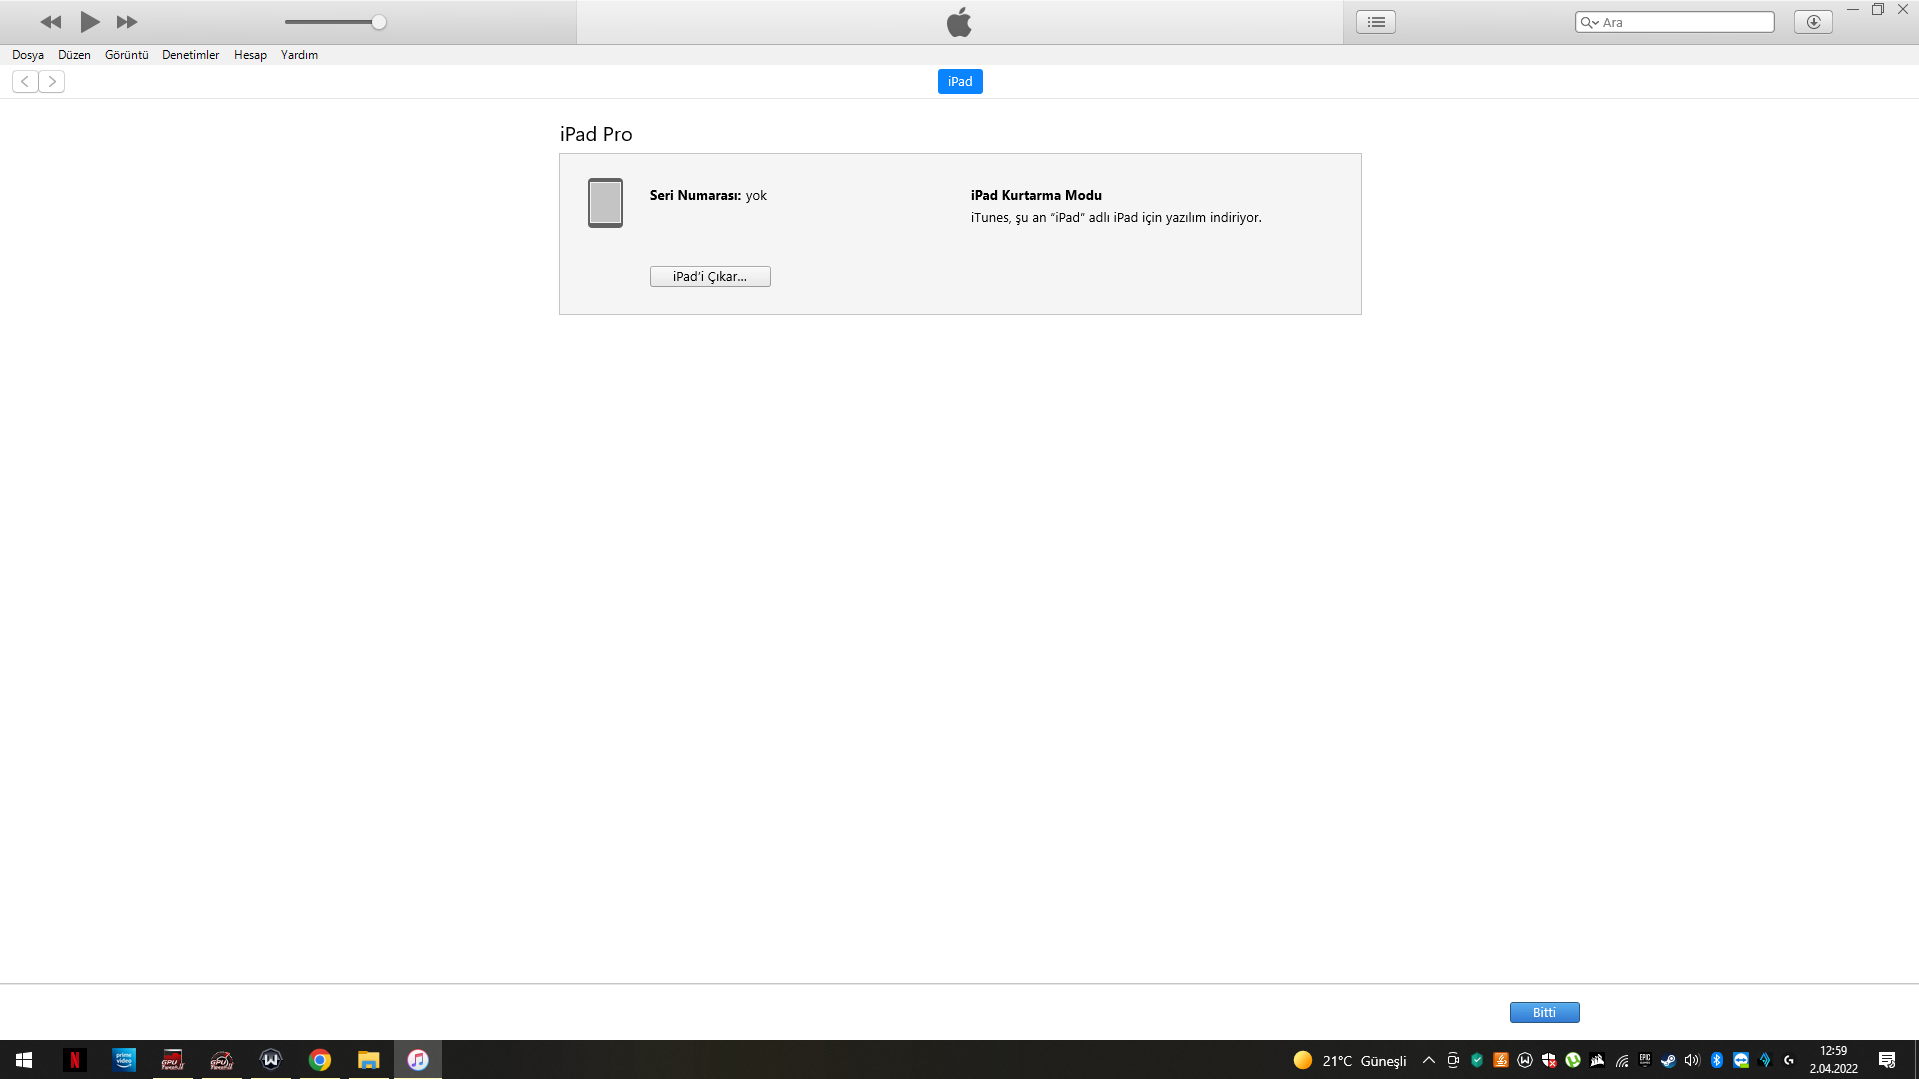
Task: Open the Dosya menu
Action: (x=28, y=55)
